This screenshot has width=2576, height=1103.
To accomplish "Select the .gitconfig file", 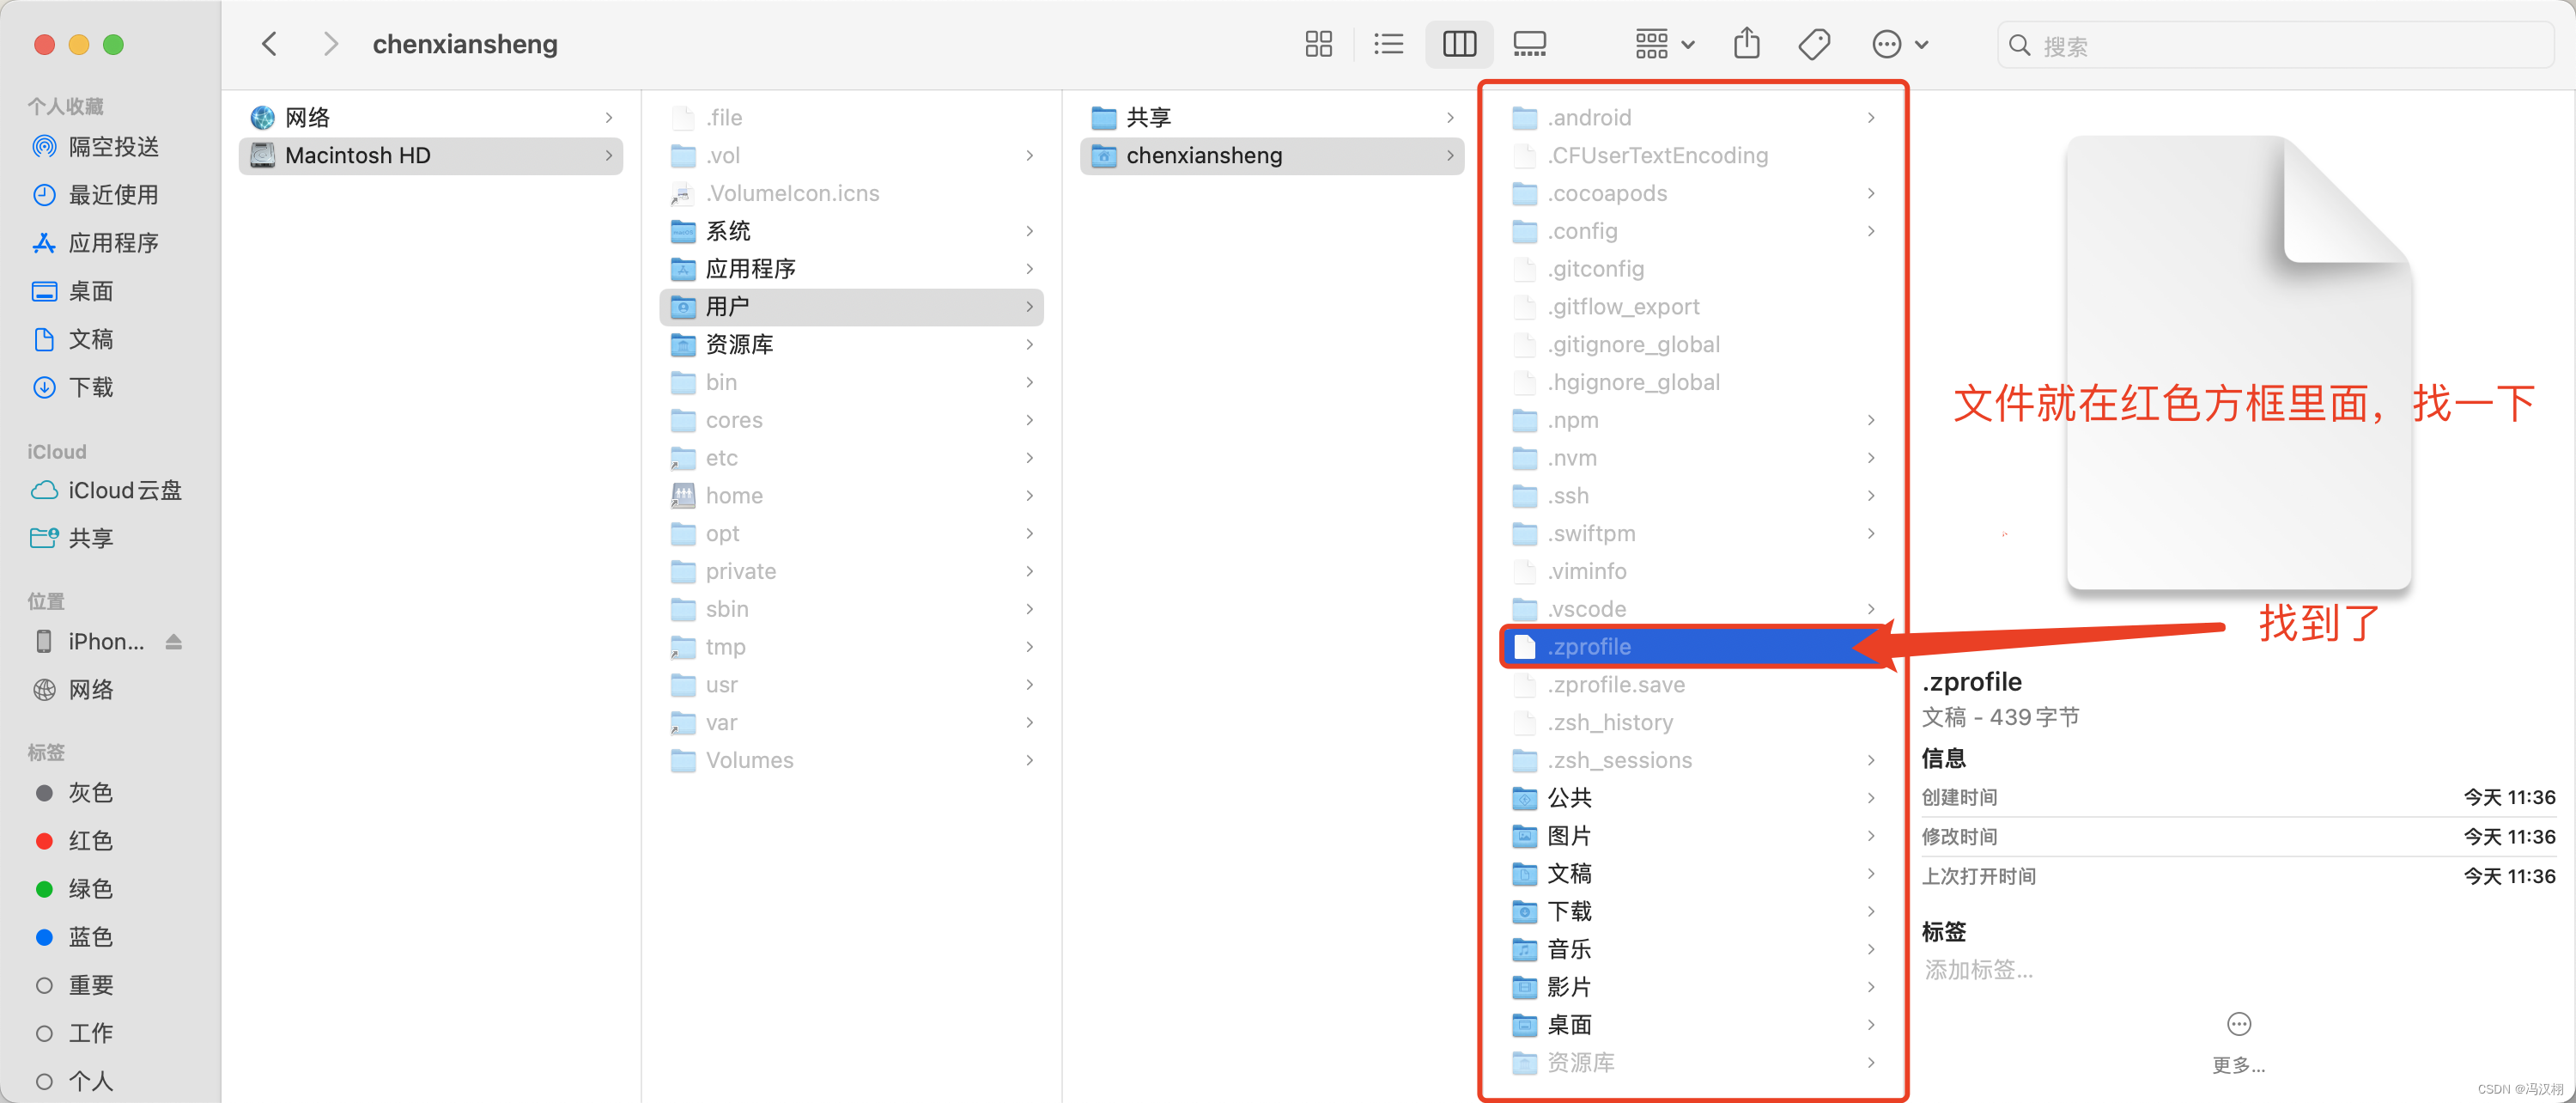I will [1694, 269].
